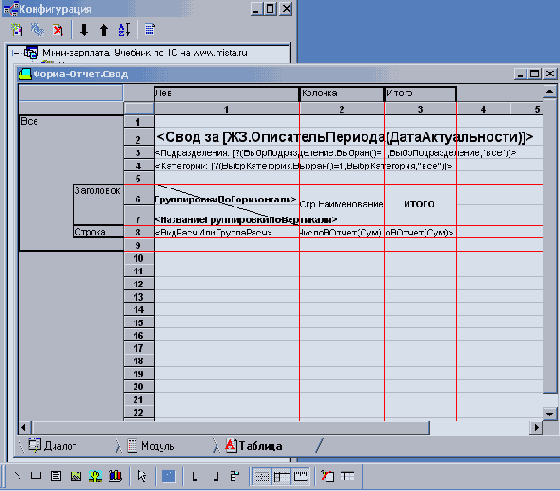Image resolution: width=560 pixels, height=491 pixels.
Task: Click the horizontal scrollbar right arrow
Action: pos(536,427)
